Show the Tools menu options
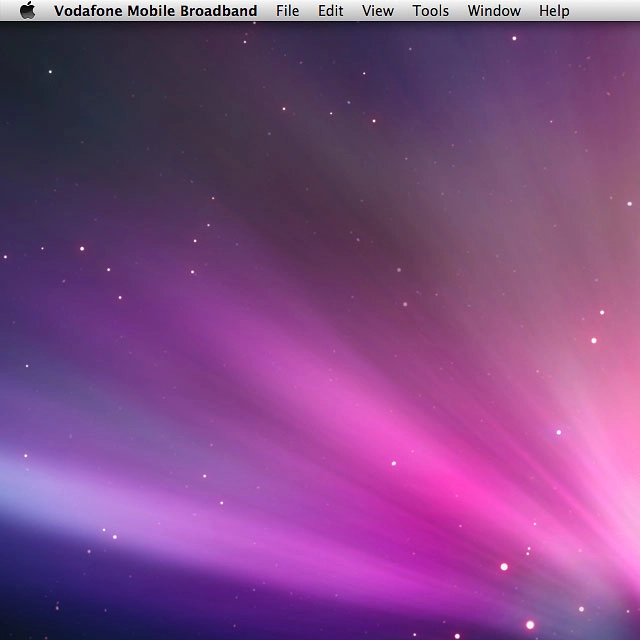Screen dimensions: 640x640 point(430,11)
